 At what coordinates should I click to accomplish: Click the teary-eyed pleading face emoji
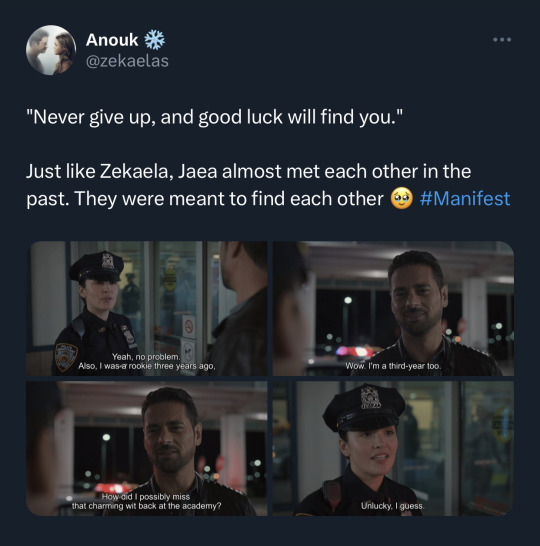pos(401,199)
